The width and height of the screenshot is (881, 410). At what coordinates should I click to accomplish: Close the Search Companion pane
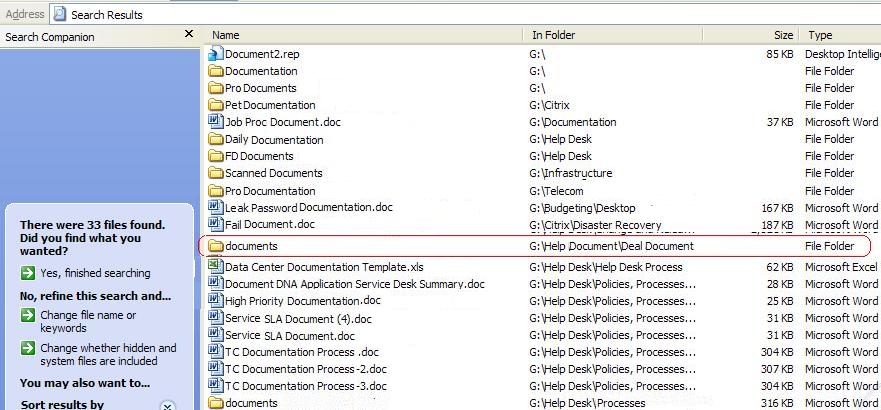189,35
